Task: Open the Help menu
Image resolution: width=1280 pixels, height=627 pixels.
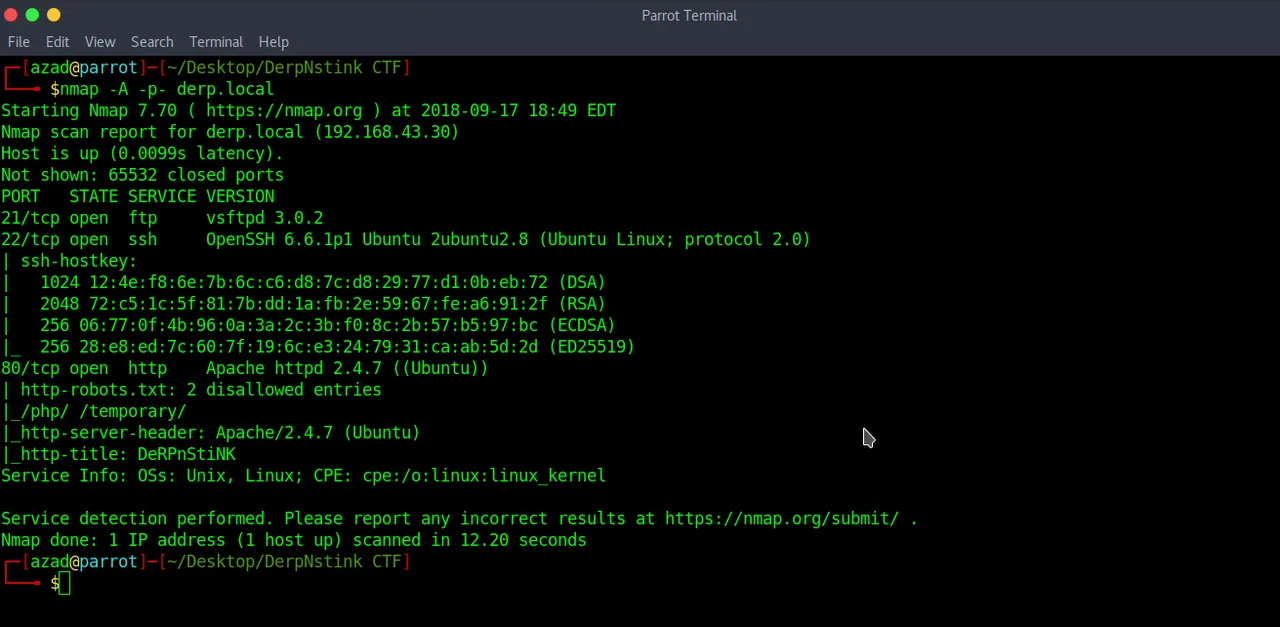Action: pos(273,42)
